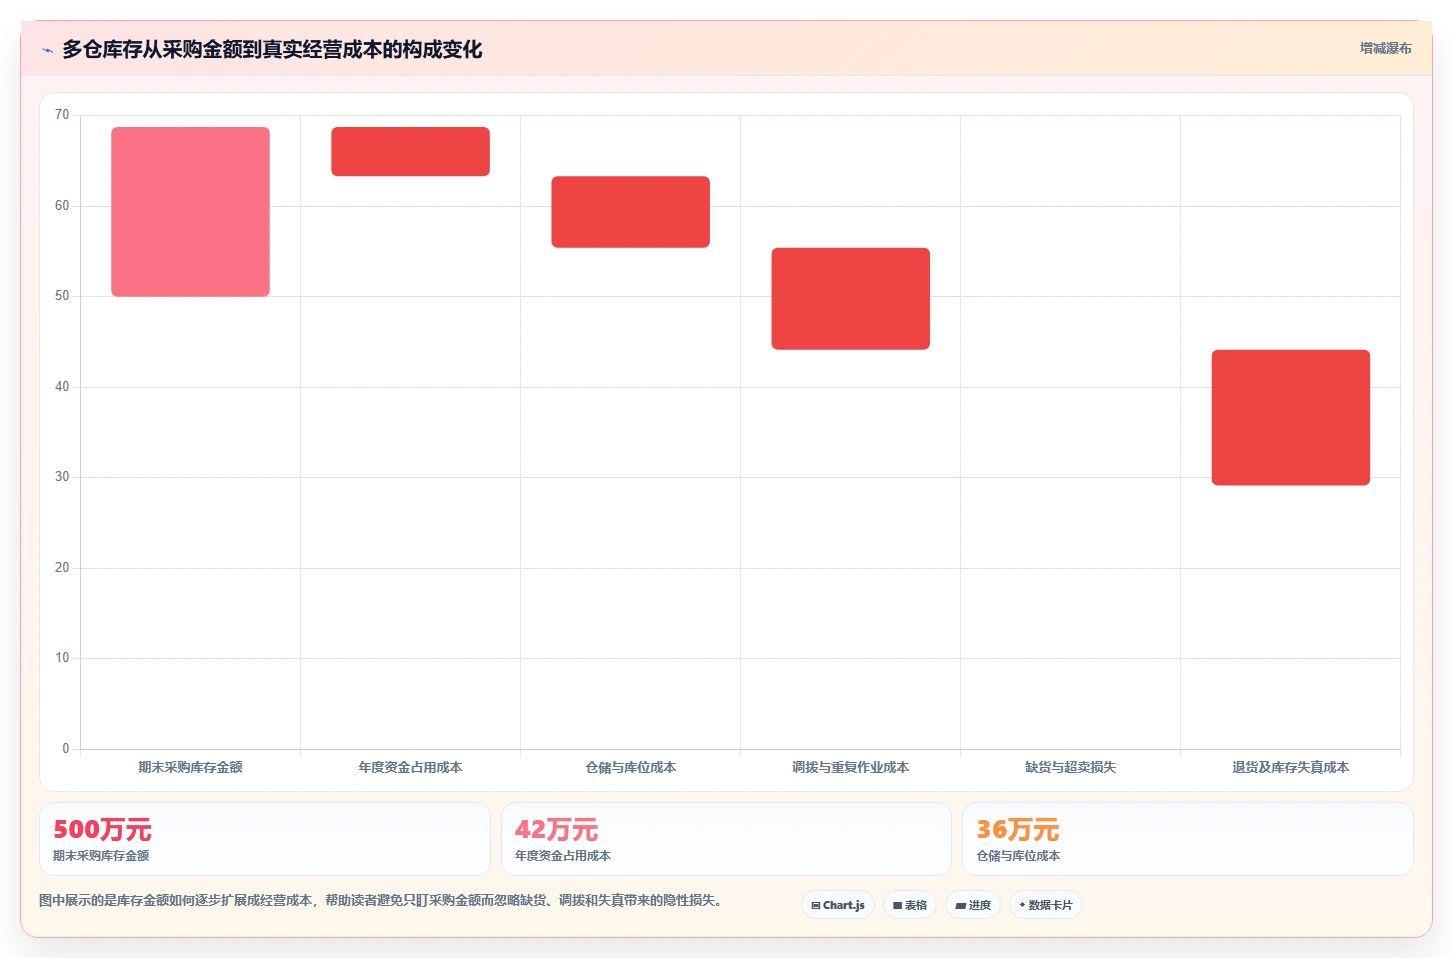Click the blue icon beside the chart title
Screen dimensions: 1453x958
(47, 50)
